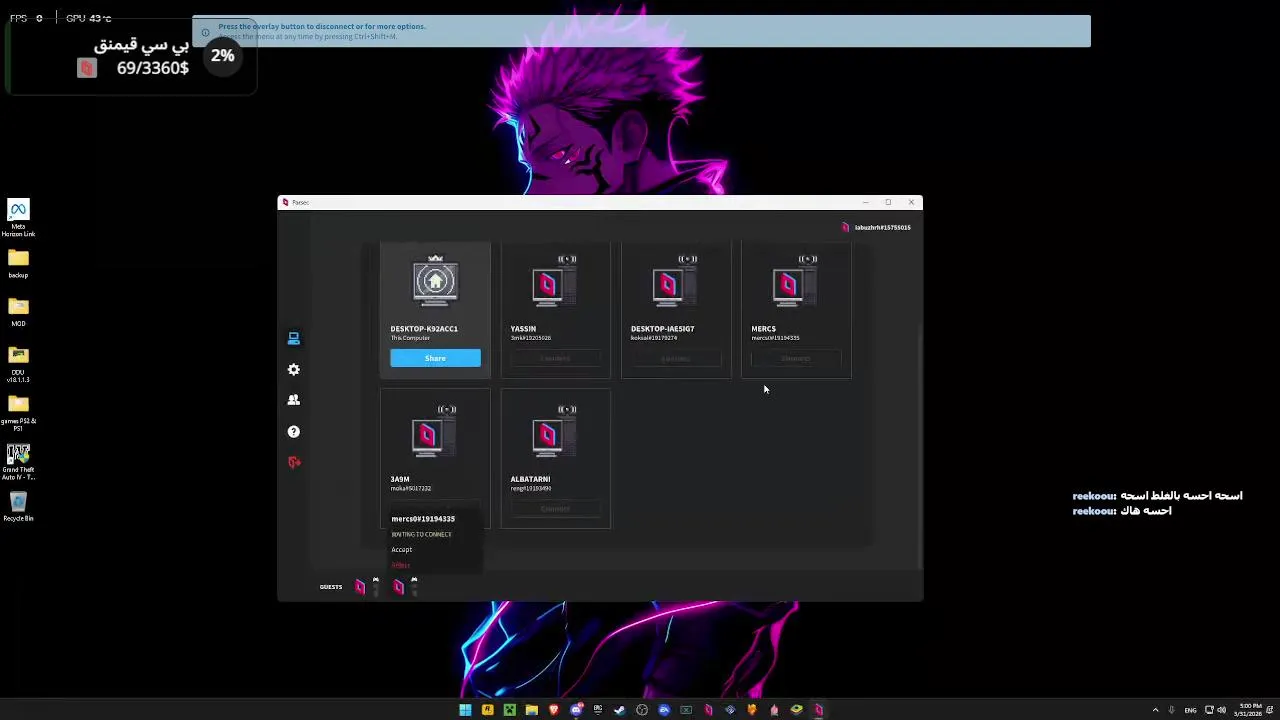Screen dimensions: 1280x720
Task: Click the red icon in donation goal widget
Action: [87, 68]
